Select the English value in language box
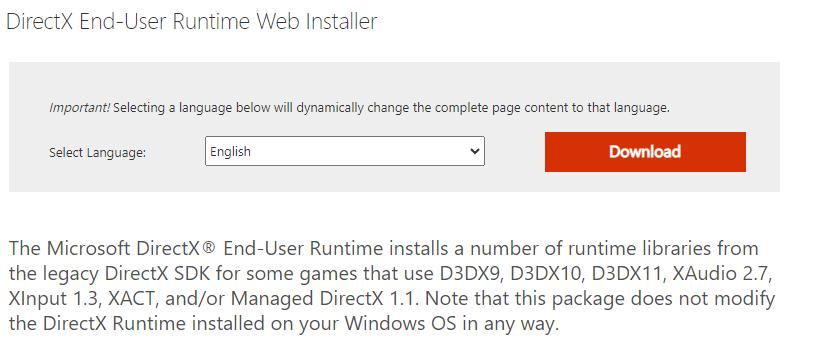The height and width of the screenshot is (361, 828). pos(230,151)
